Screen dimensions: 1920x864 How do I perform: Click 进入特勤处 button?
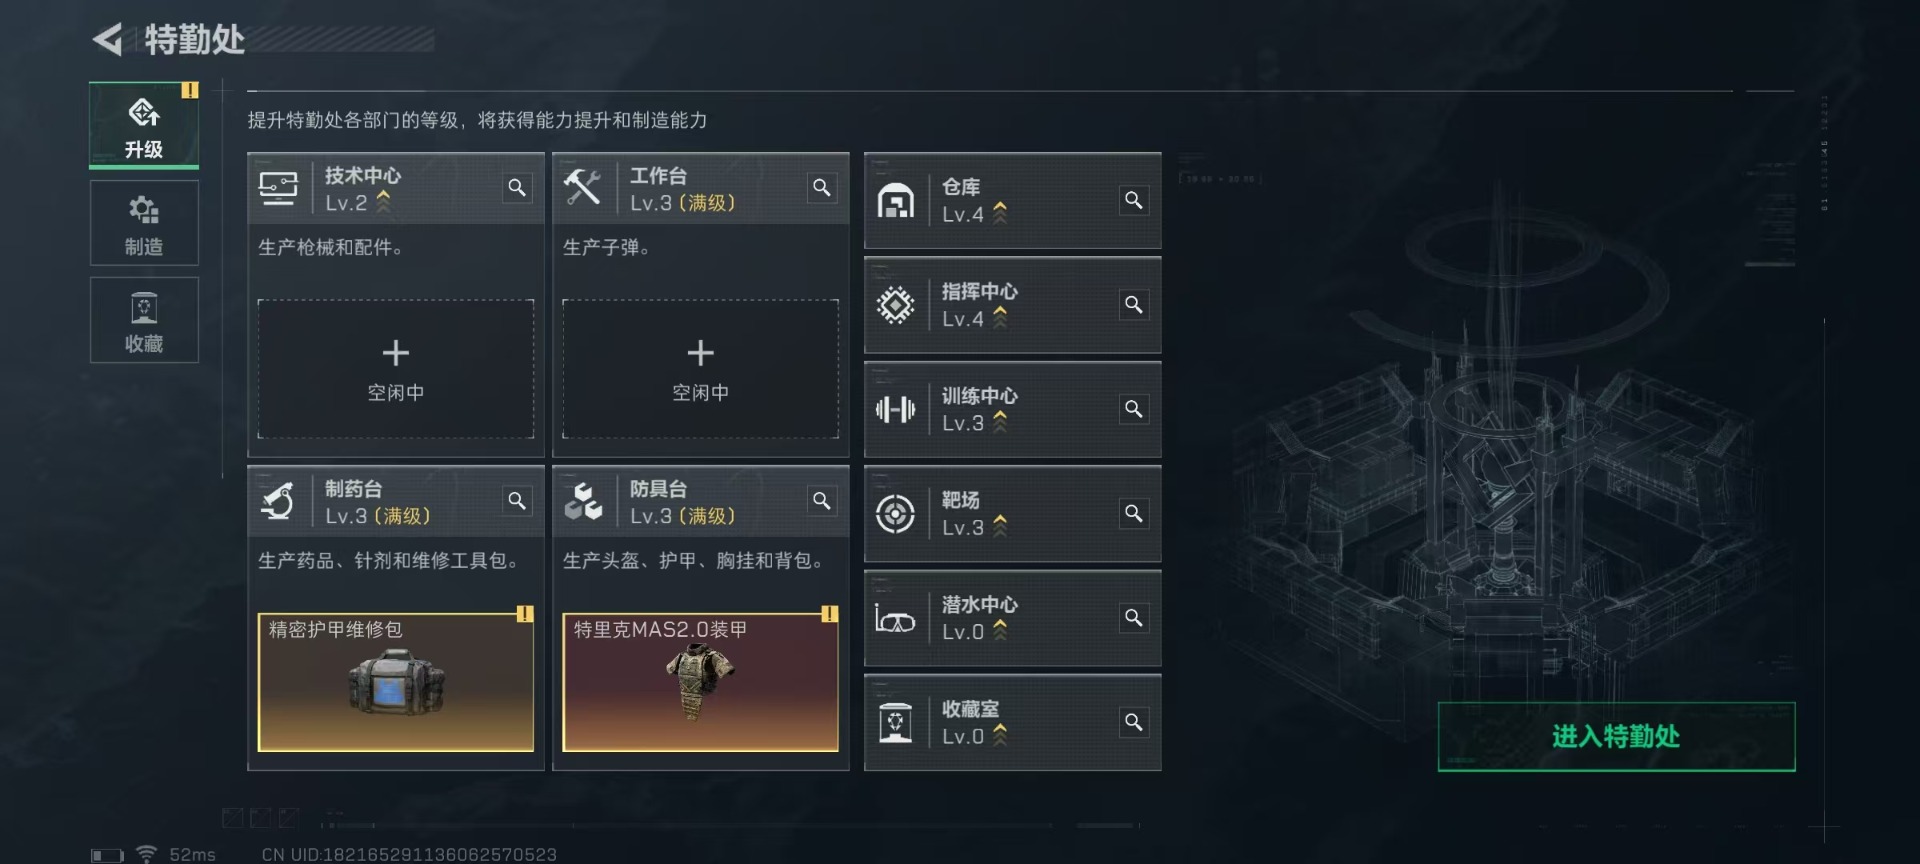(x=1616, y=737)
